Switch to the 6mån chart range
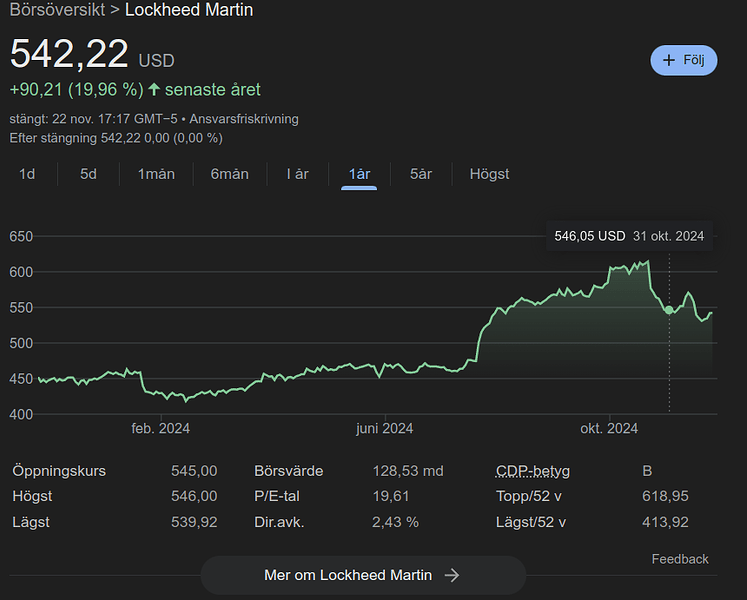The width and height of the screenshot is (747, 600). [x=230, y=174]
